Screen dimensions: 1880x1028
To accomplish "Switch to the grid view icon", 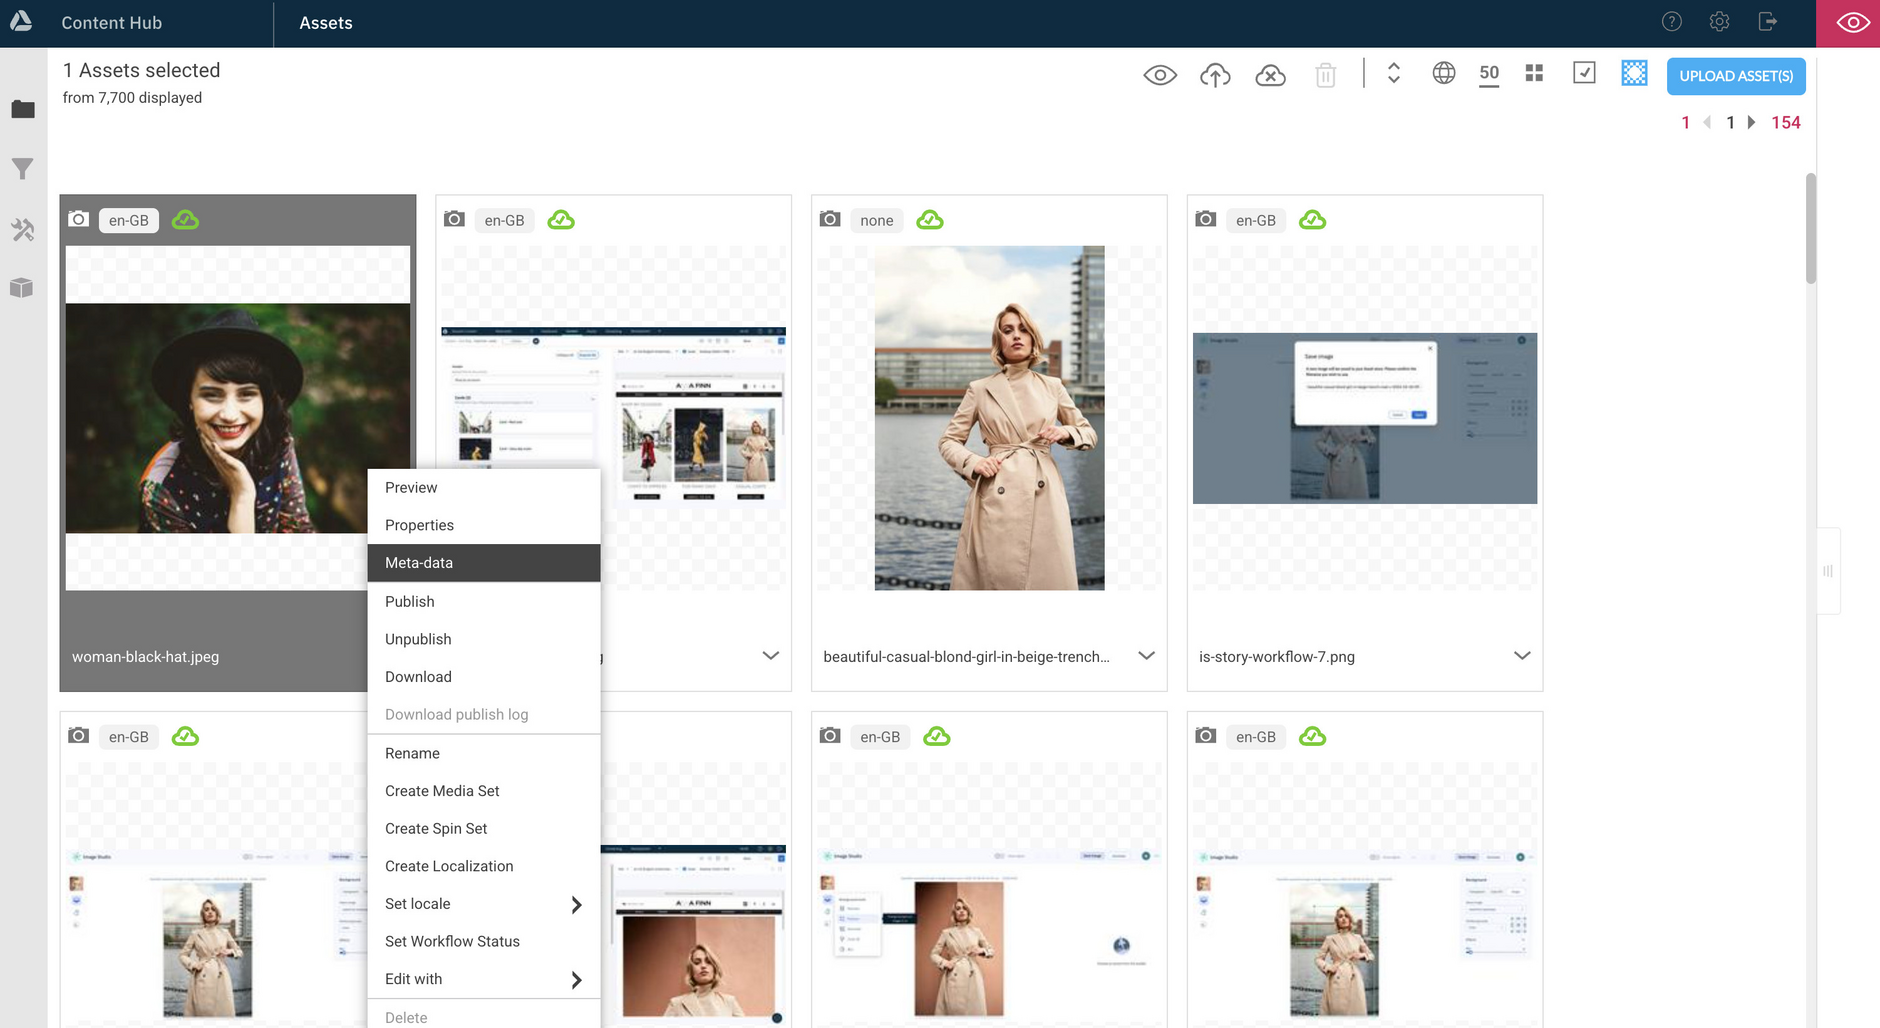I will pos(1534,73).
